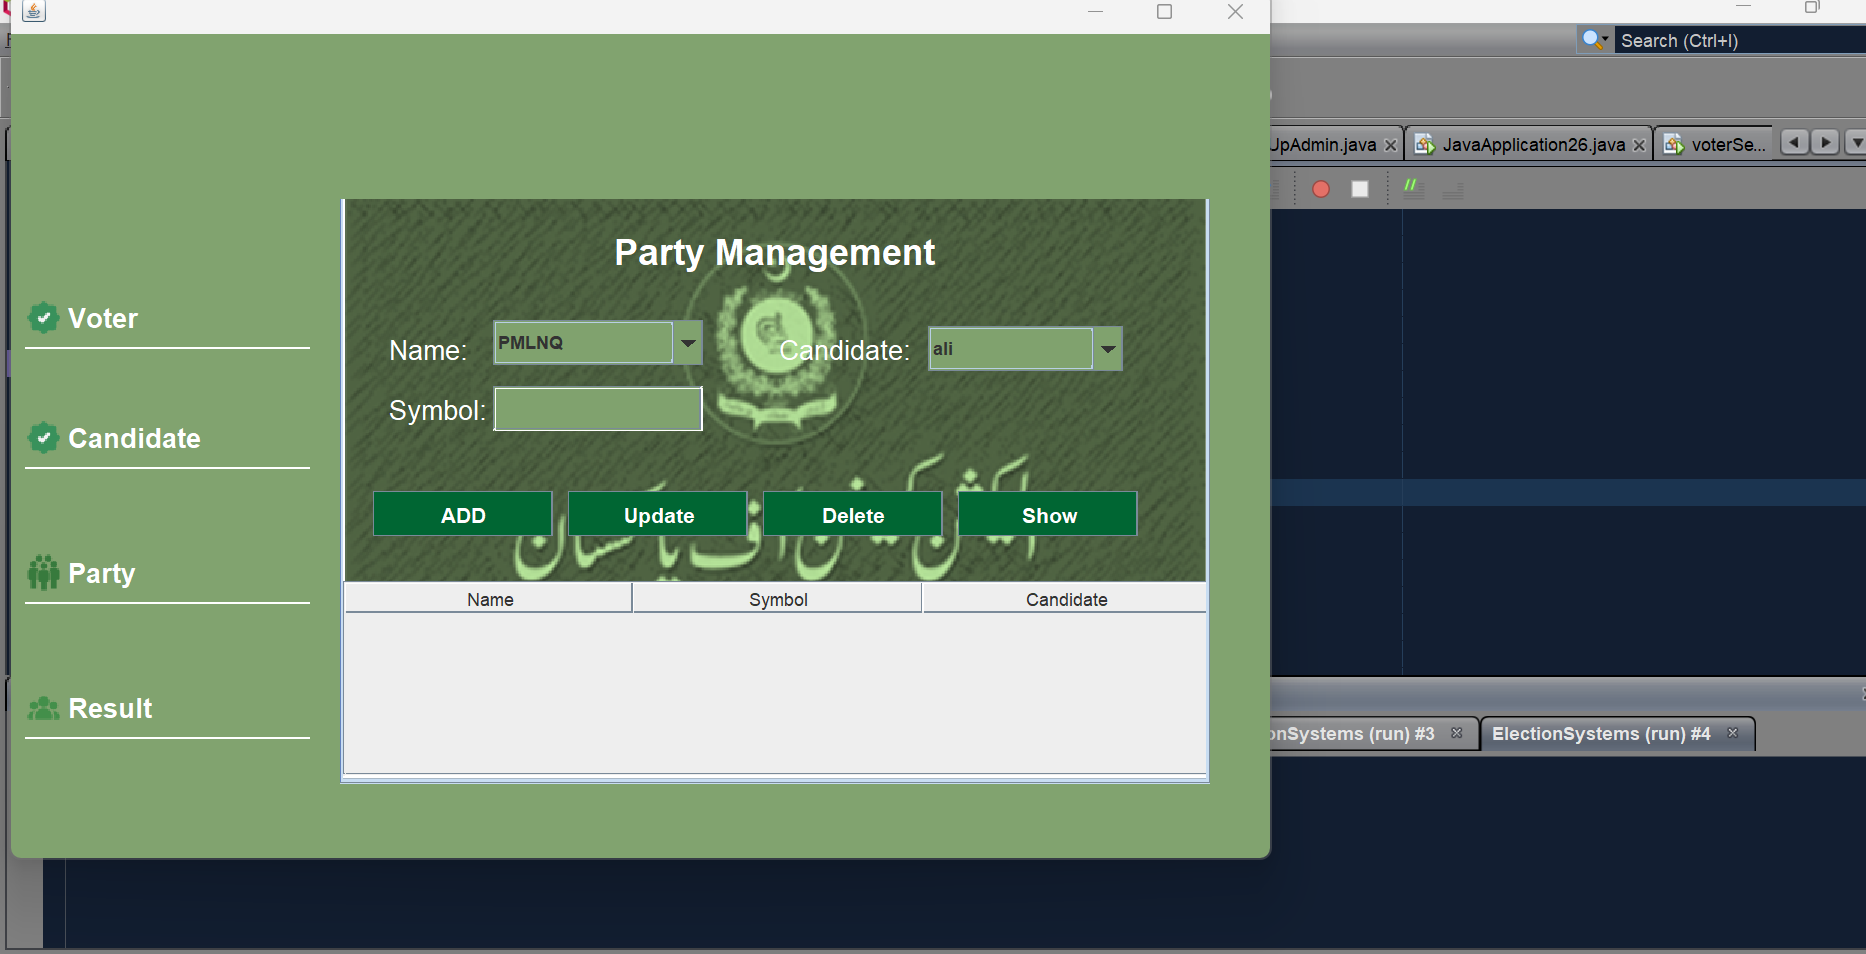The width and height of the screenshot is (1866, 954).
Task: Click the Party people-group icon
Action: 43,573
